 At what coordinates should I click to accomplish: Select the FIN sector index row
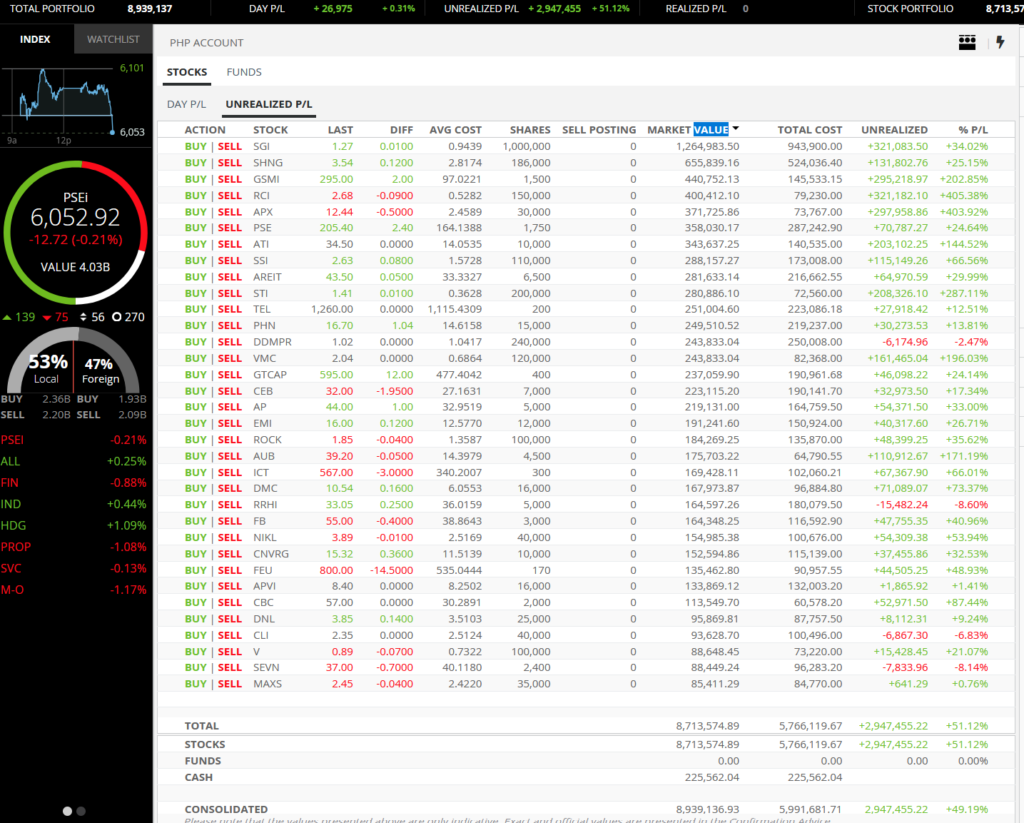[x=75, y=482]
